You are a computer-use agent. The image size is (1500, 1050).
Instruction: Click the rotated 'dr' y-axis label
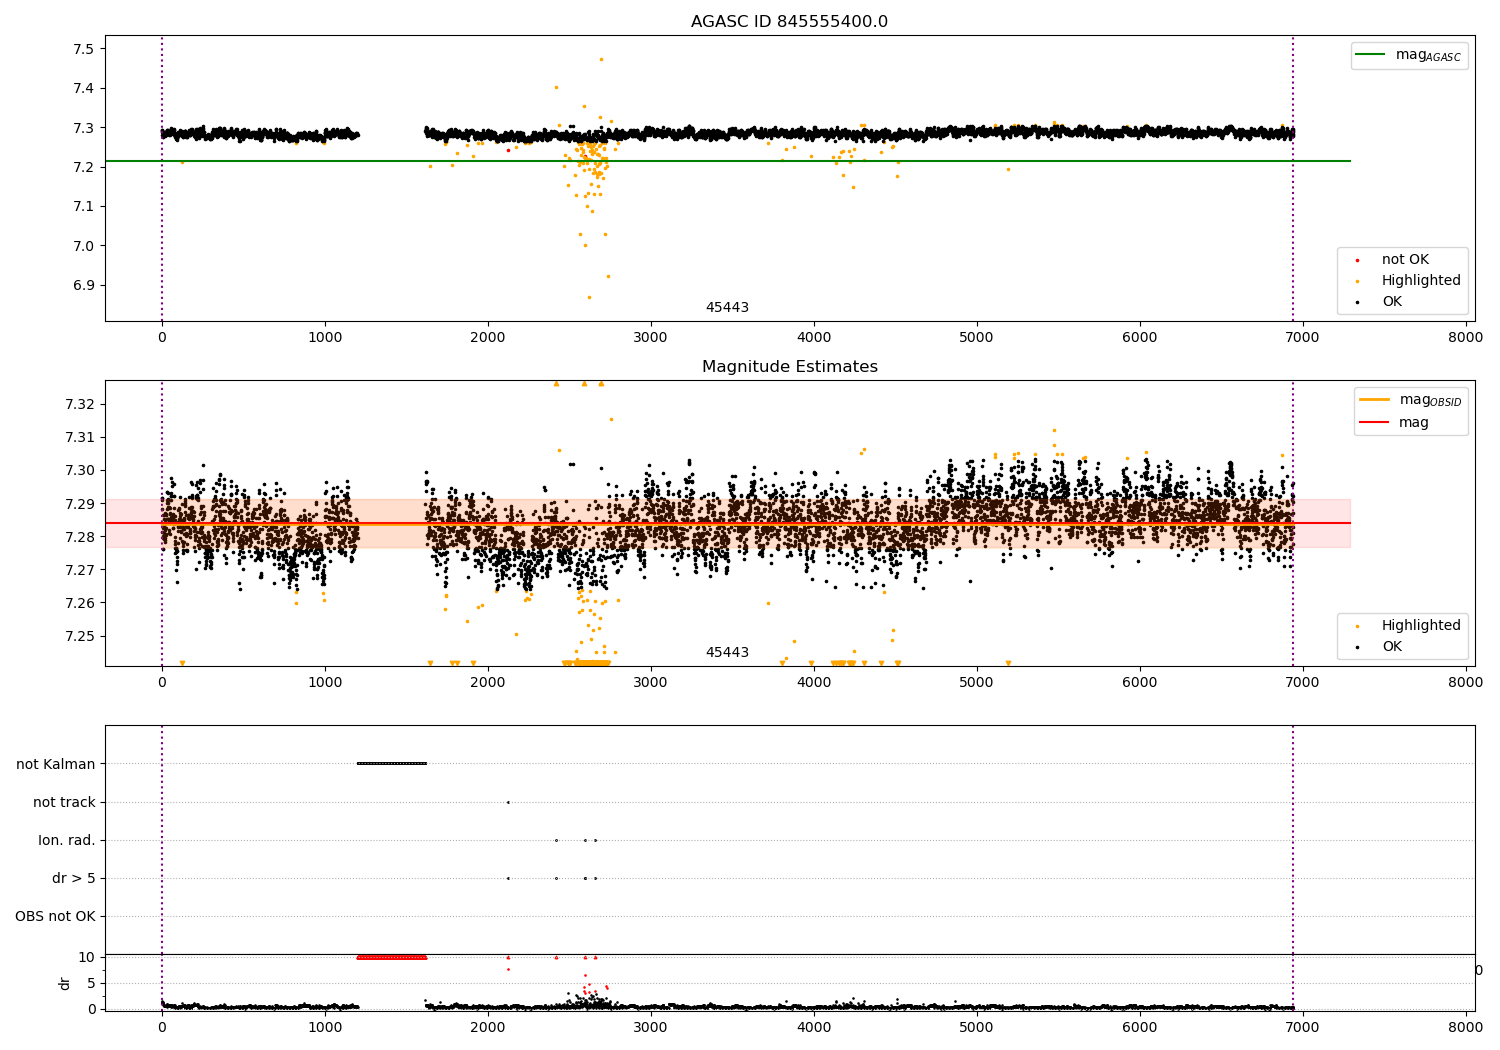coord(65,983)
